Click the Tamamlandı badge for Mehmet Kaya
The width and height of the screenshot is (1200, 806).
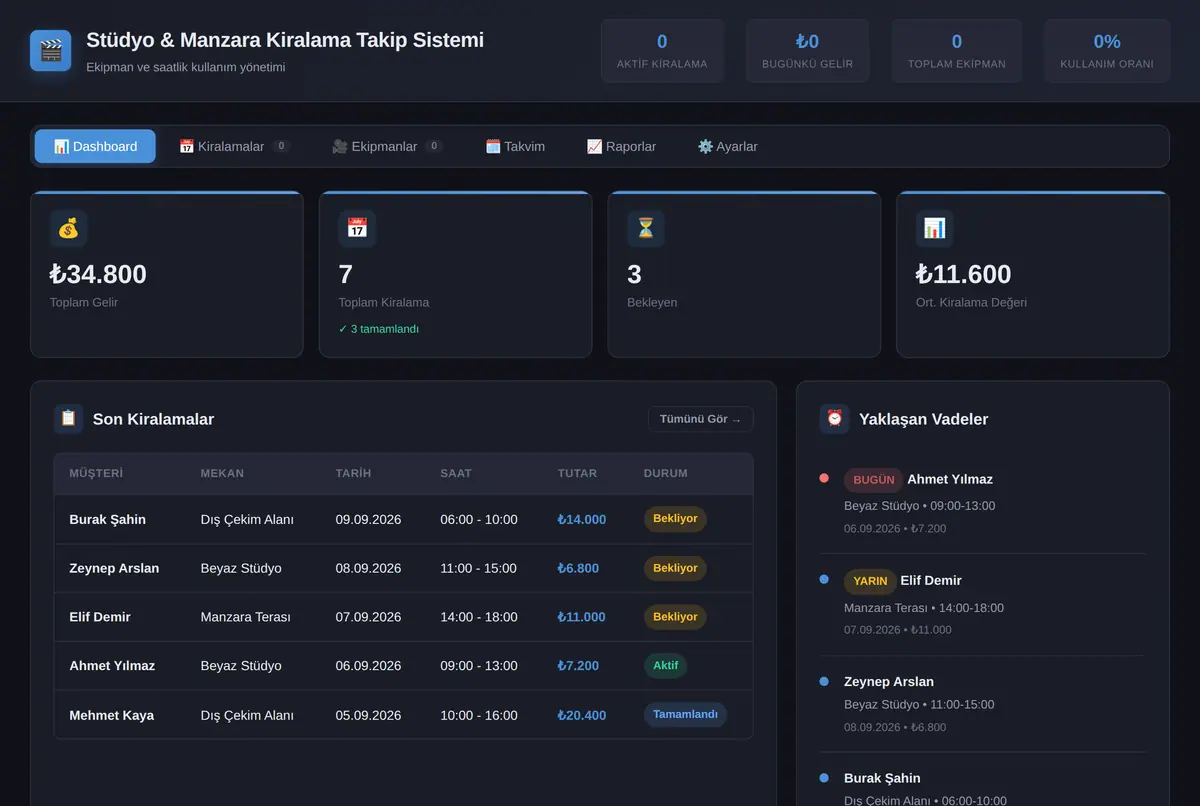tap(685, 715)
